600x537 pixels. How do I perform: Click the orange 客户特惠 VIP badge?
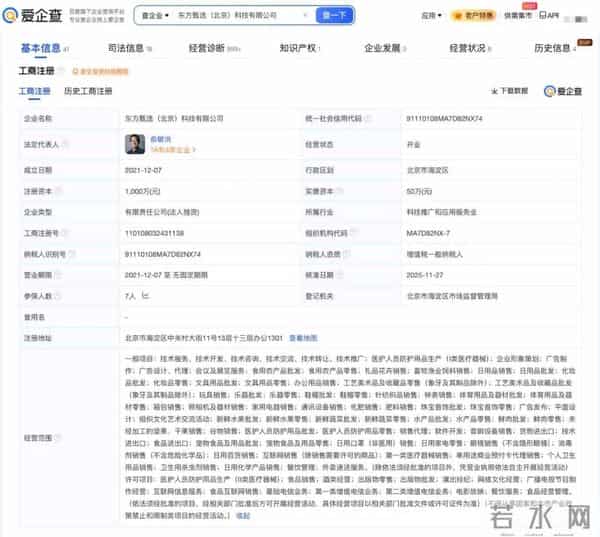[474, 15]
